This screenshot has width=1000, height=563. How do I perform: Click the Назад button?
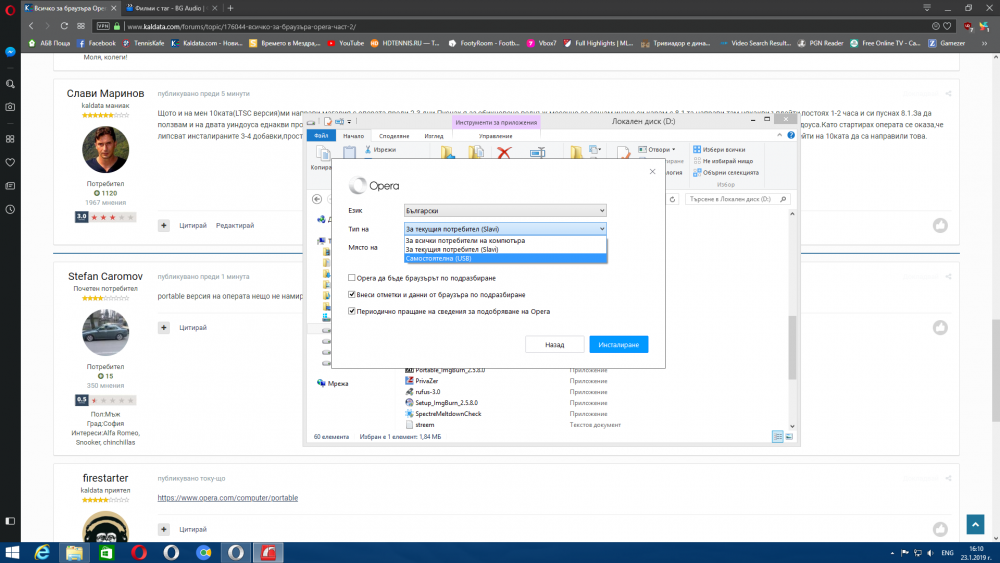[554, 344]
